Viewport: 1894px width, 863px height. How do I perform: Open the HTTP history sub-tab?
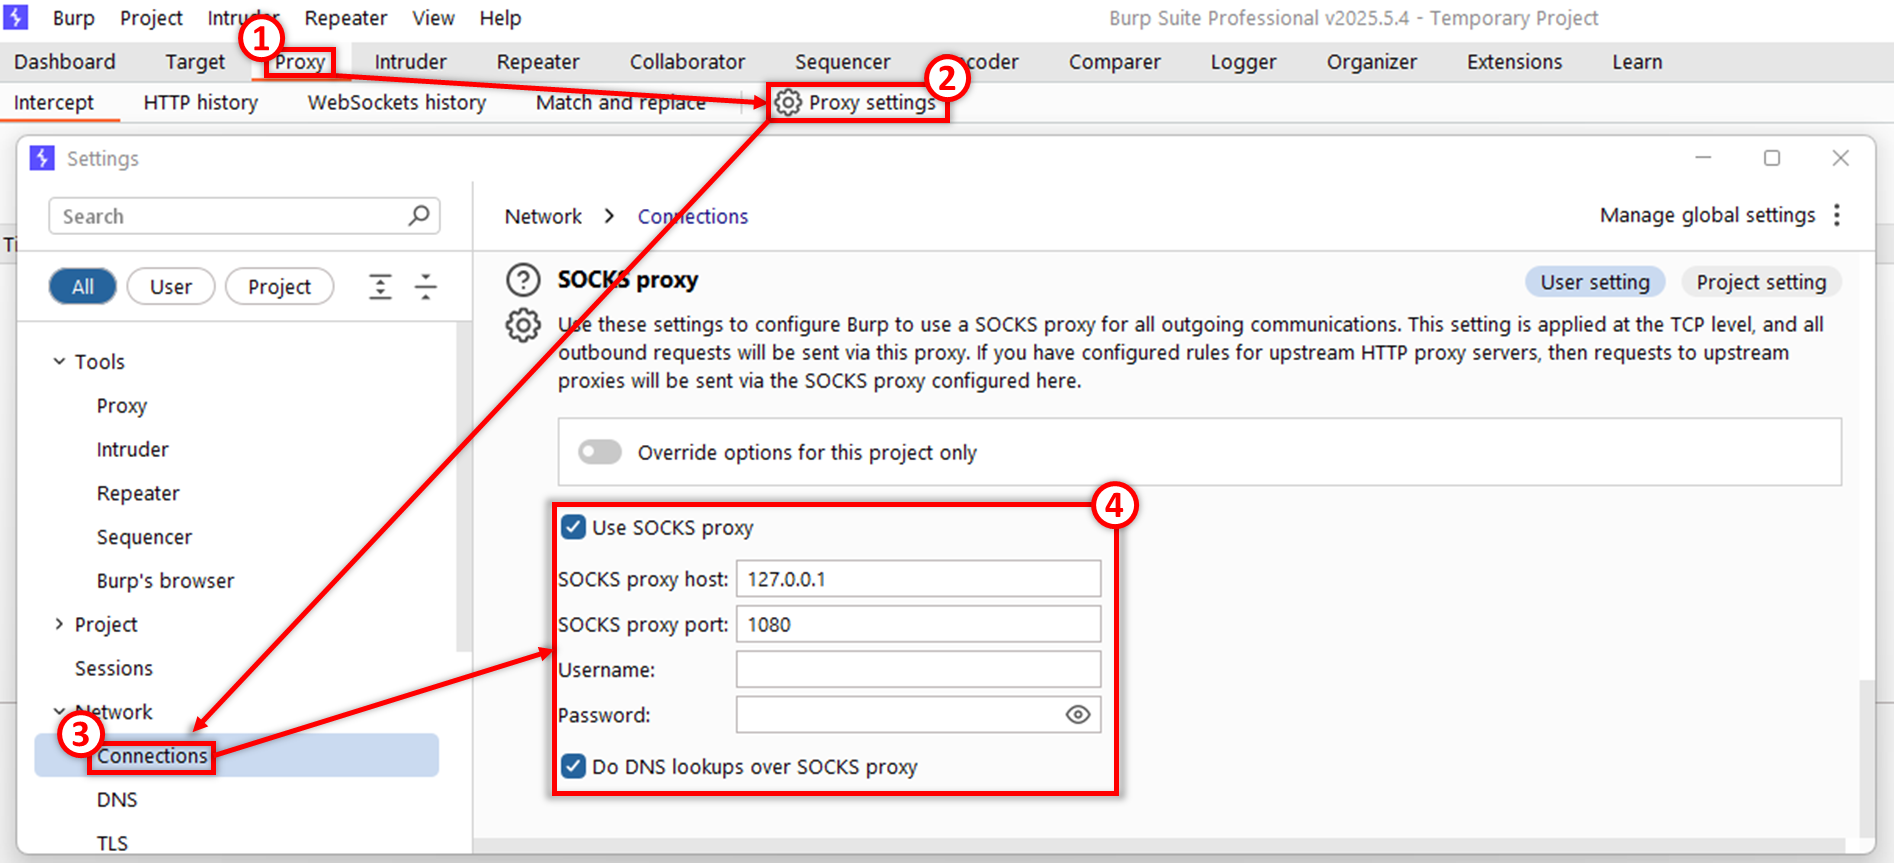[x=200, y=102]
